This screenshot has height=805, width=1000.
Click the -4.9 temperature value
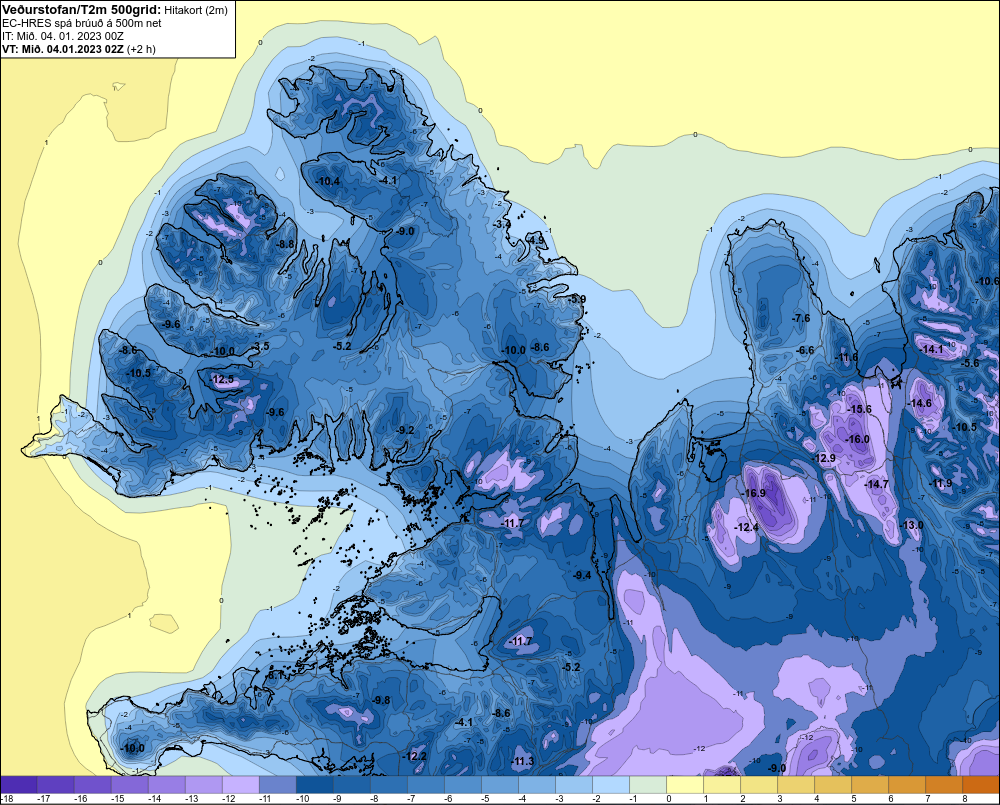pos(536,240)
